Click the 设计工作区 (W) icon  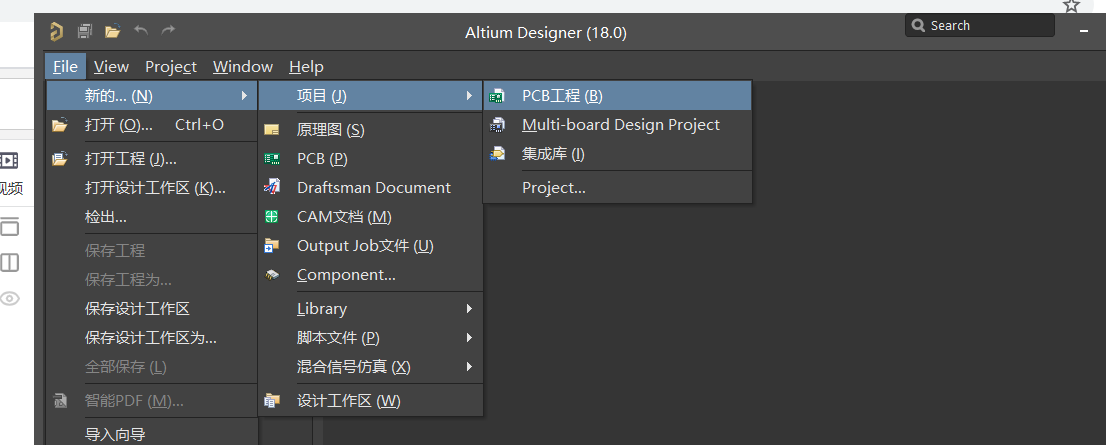[272, 401]
